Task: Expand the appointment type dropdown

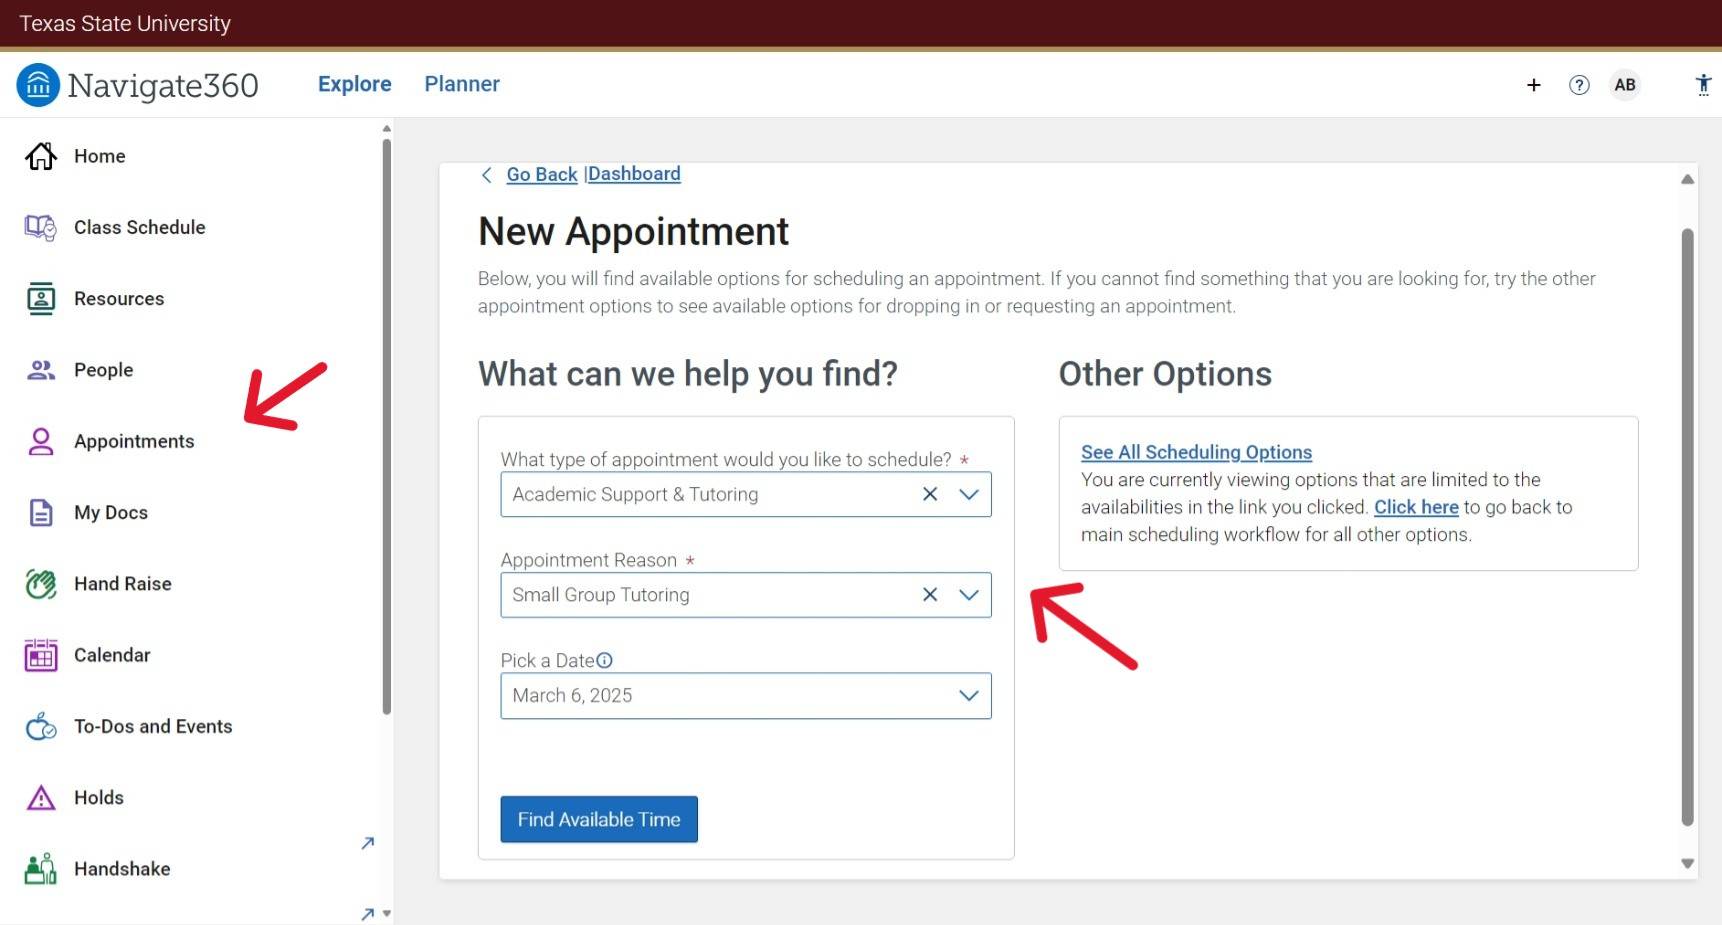Action: click(968, 494)
